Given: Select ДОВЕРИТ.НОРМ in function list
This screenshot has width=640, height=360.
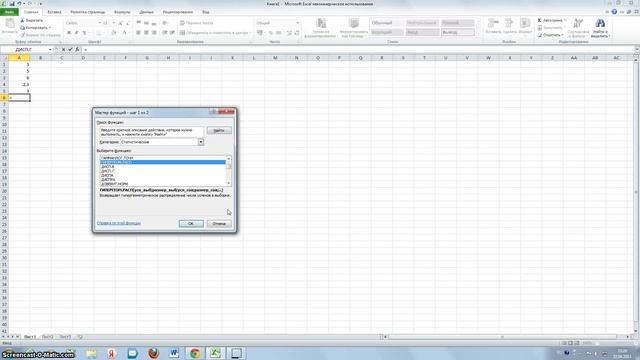Looking at the screenshot, I should coord(114,184).
